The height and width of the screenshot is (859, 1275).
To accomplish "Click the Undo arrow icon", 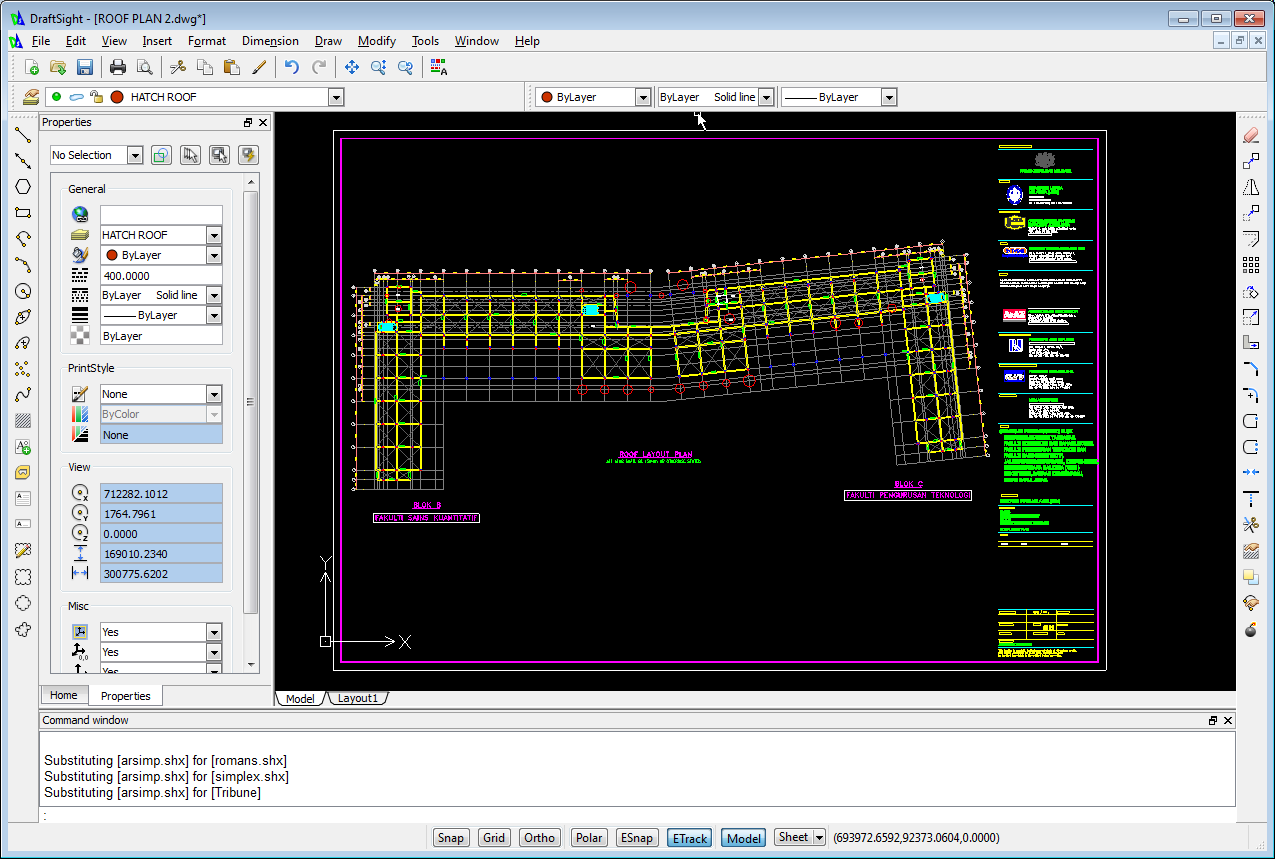I will 291,67.
